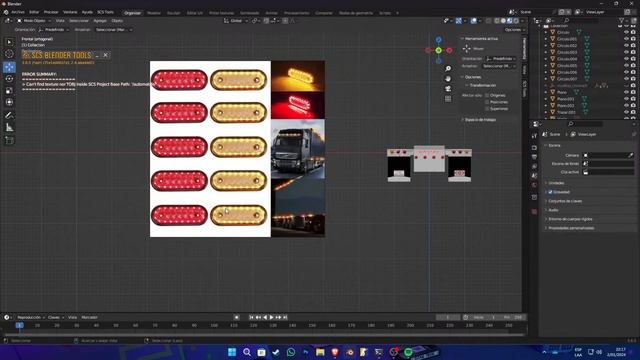The height and width of the screenshot is (360, 640).
Task: Activate the Measure tool
Action: pos(9,128)
